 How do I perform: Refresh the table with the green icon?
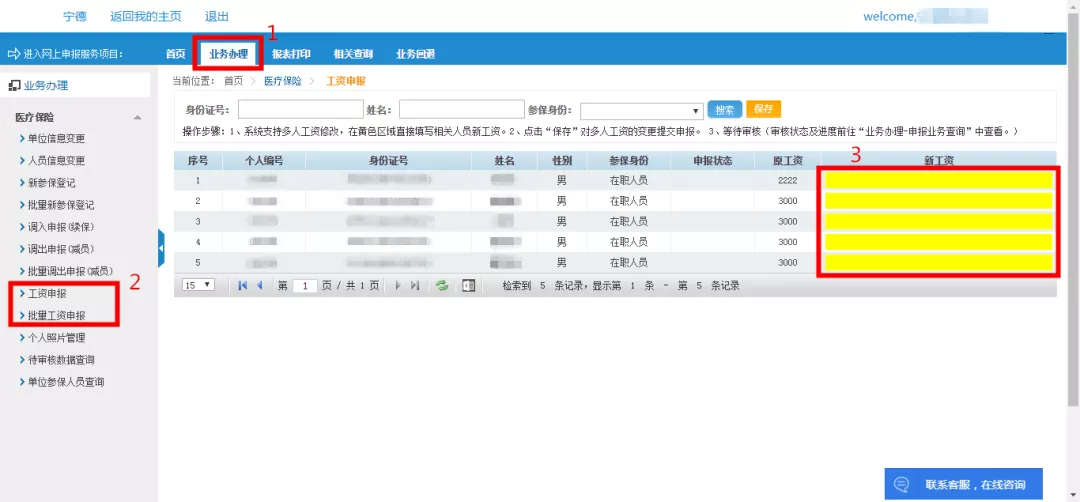coord(442,285)
